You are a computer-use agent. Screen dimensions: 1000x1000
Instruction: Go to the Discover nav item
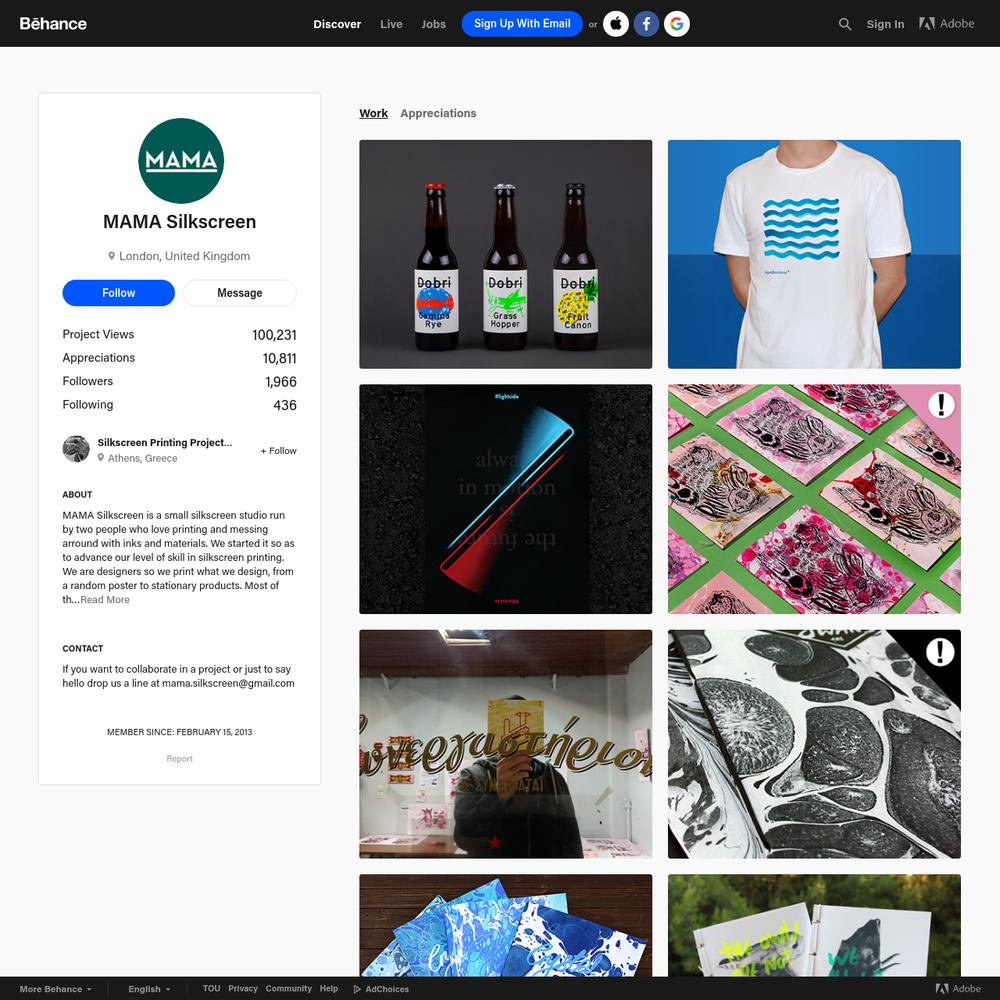tap(337, 24)
